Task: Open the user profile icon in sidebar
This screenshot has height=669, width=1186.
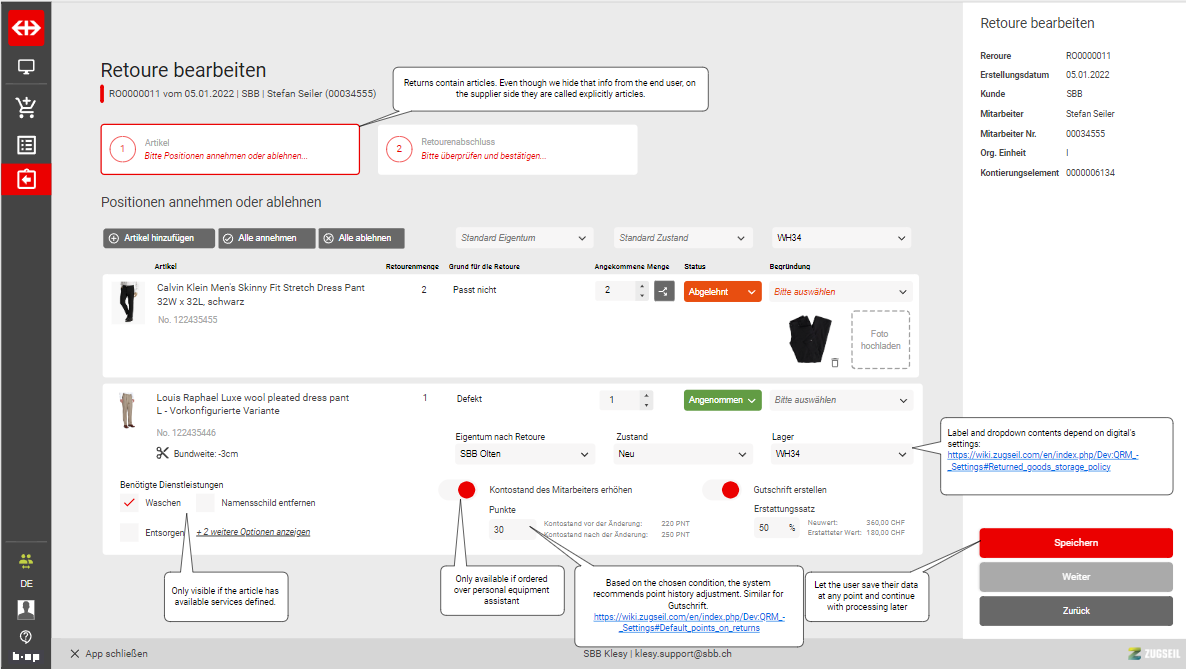Action: (x=26, y=608)
